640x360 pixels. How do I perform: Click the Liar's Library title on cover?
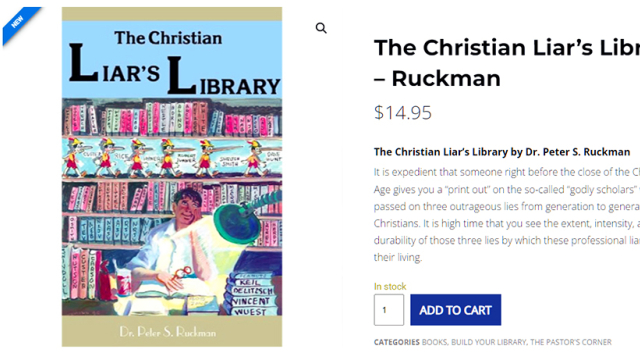pyautogui.click(x=174, y=69)
